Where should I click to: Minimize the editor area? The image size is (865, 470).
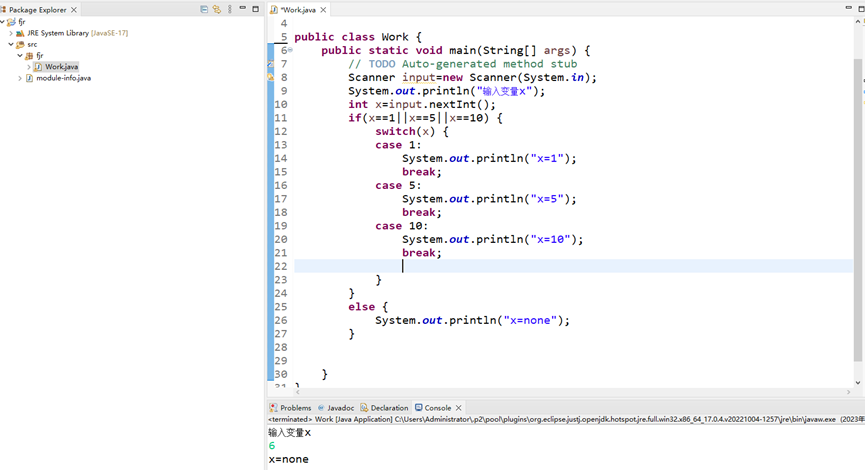pyautogui.click(x=848, y=8)
